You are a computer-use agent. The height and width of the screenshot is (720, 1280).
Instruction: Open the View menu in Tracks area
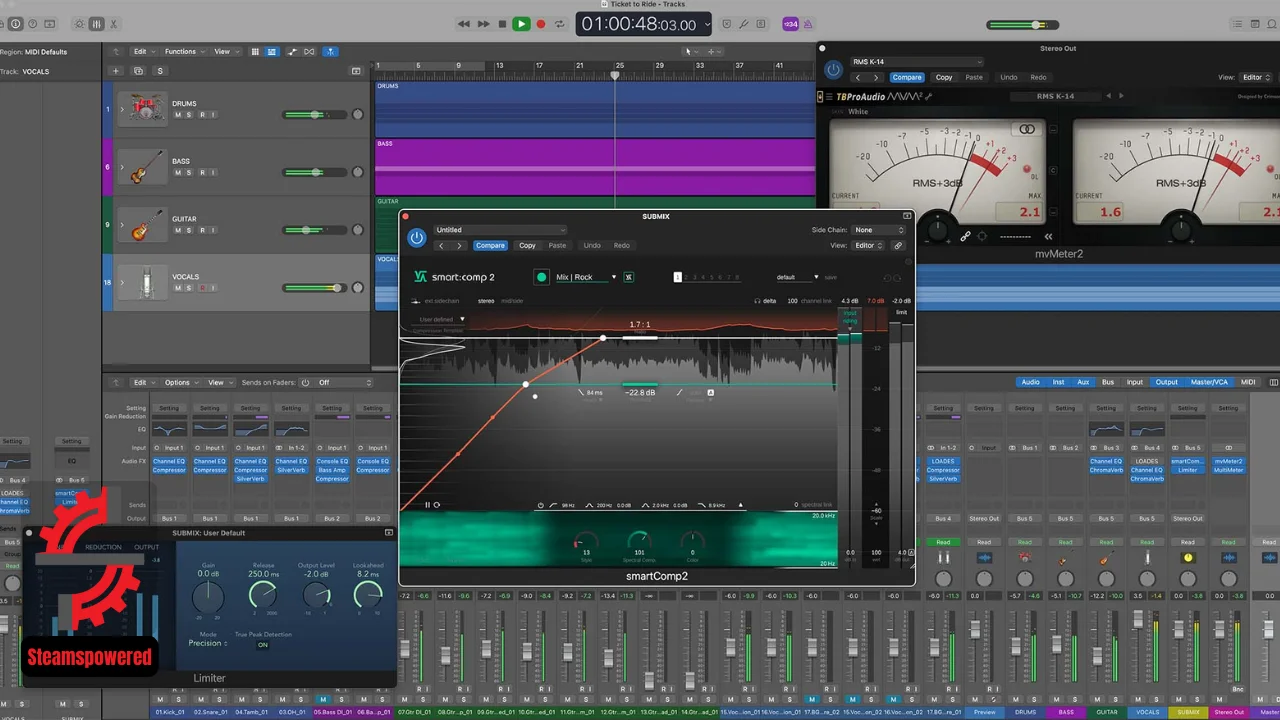click(225, 51)
